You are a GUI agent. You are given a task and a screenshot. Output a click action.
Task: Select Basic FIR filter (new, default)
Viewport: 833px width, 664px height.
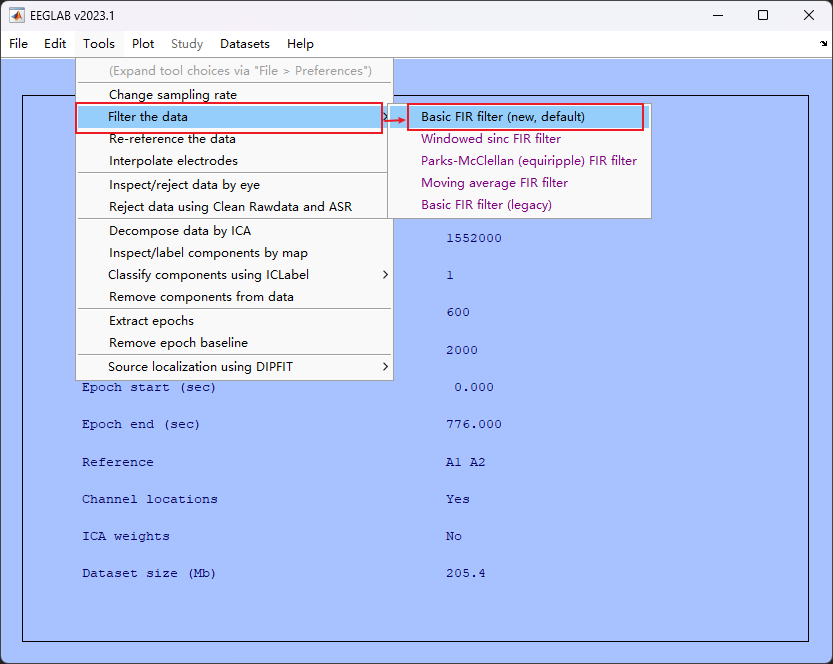[519, 117]
